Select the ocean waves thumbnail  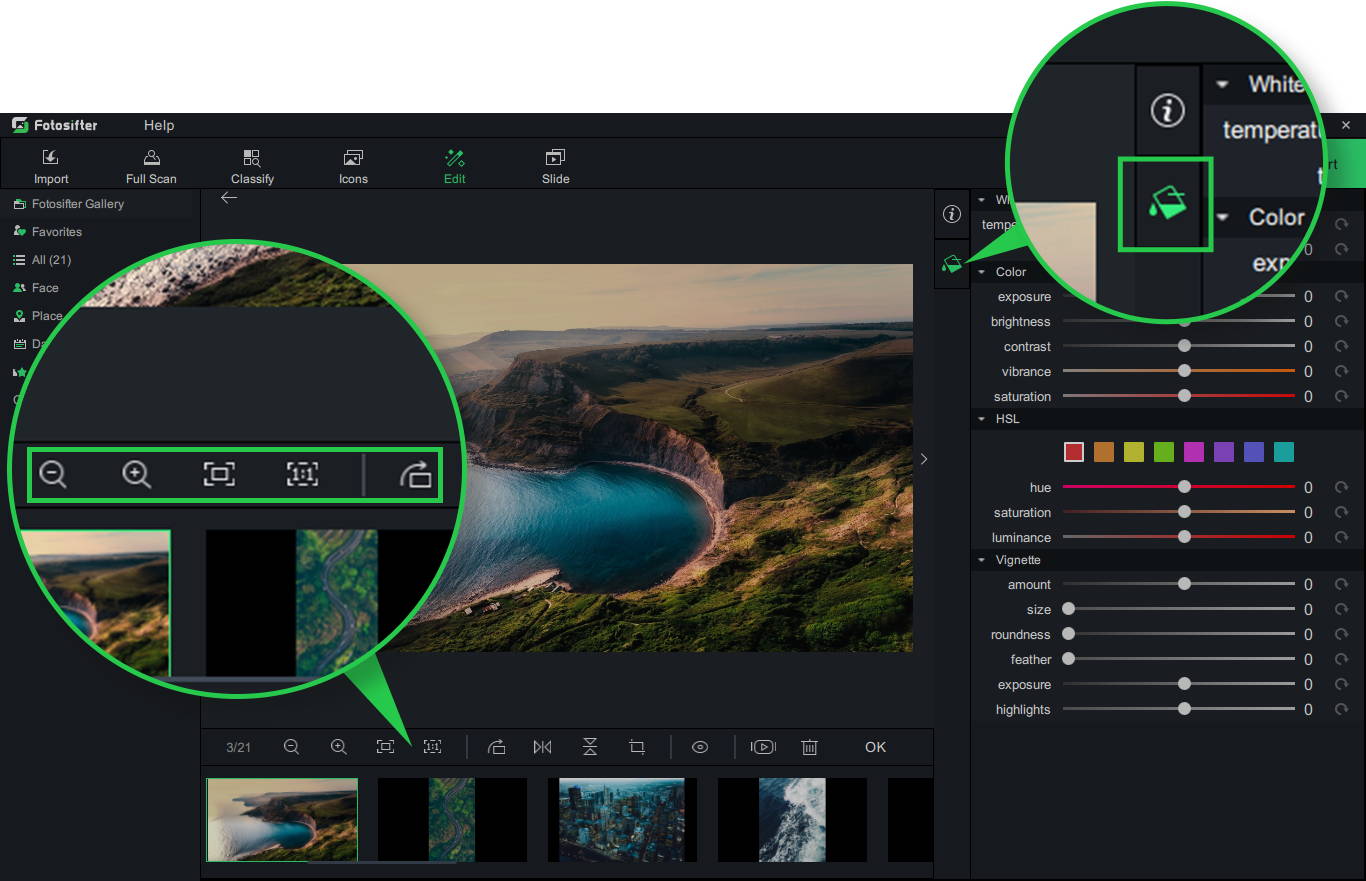click(x=792, y=820)
